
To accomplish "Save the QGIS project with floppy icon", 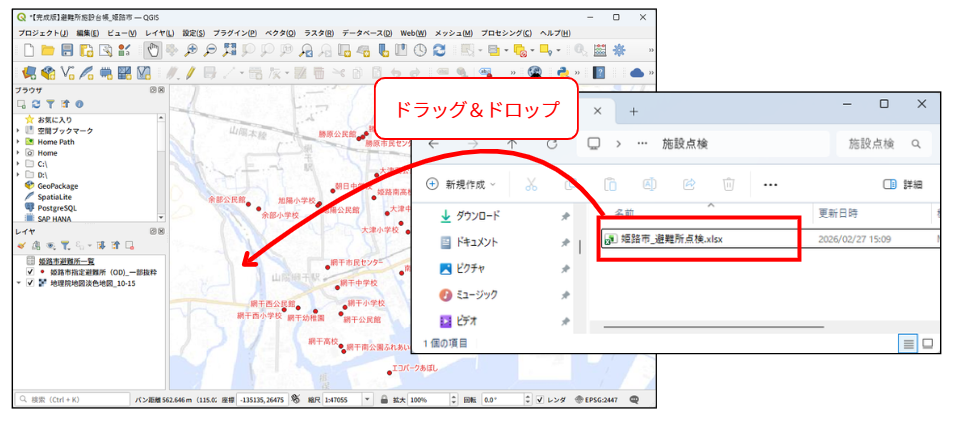I will (x=66, y=49).
